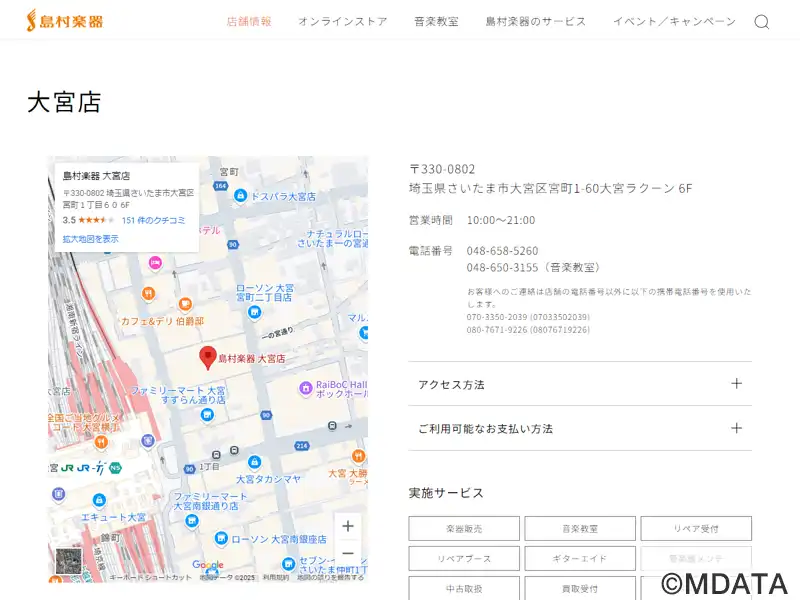
Task: Open the 音楽教室 menu item
Action: [436, 21]
